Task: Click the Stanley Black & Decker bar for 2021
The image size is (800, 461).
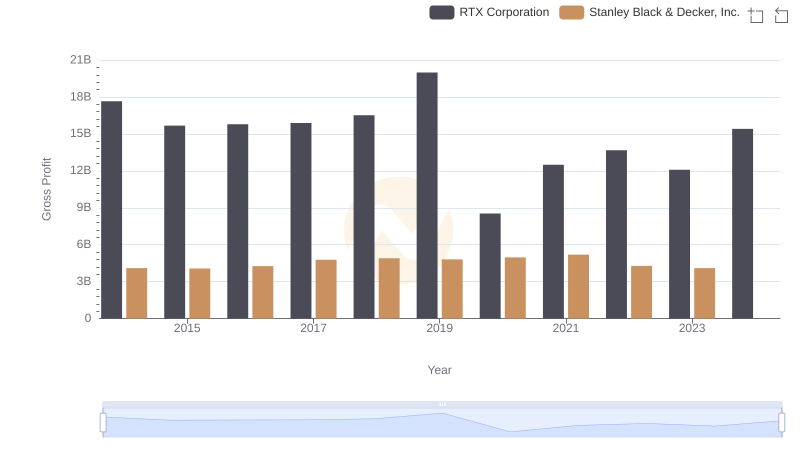Action: (x=579, y=287)
